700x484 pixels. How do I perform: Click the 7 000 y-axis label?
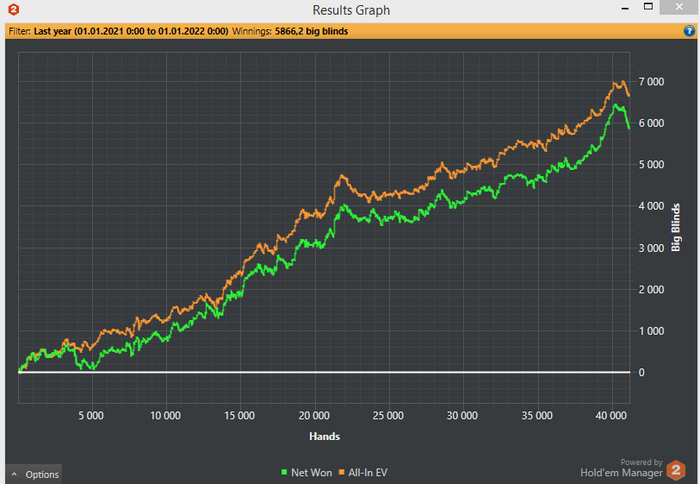coord(651,82)
